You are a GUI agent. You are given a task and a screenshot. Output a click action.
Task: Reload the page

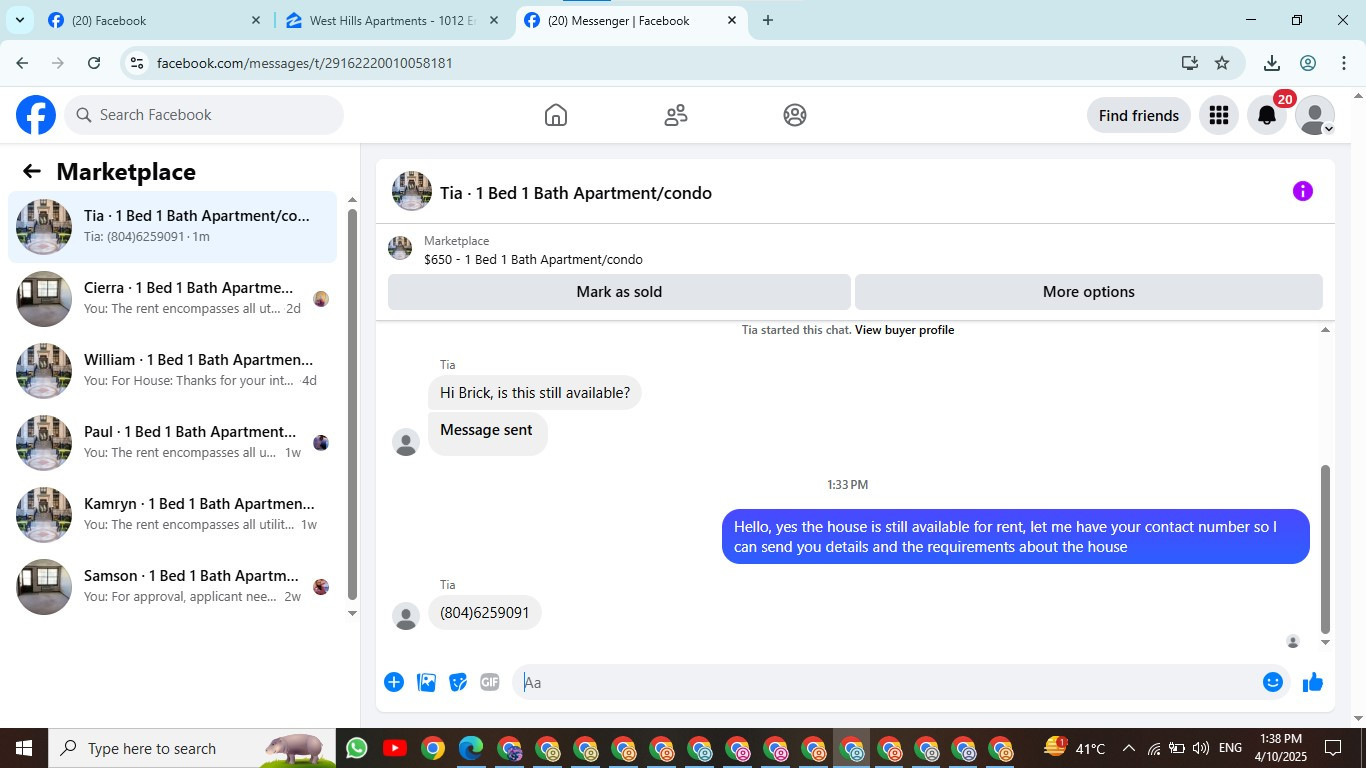coord(94,63)
